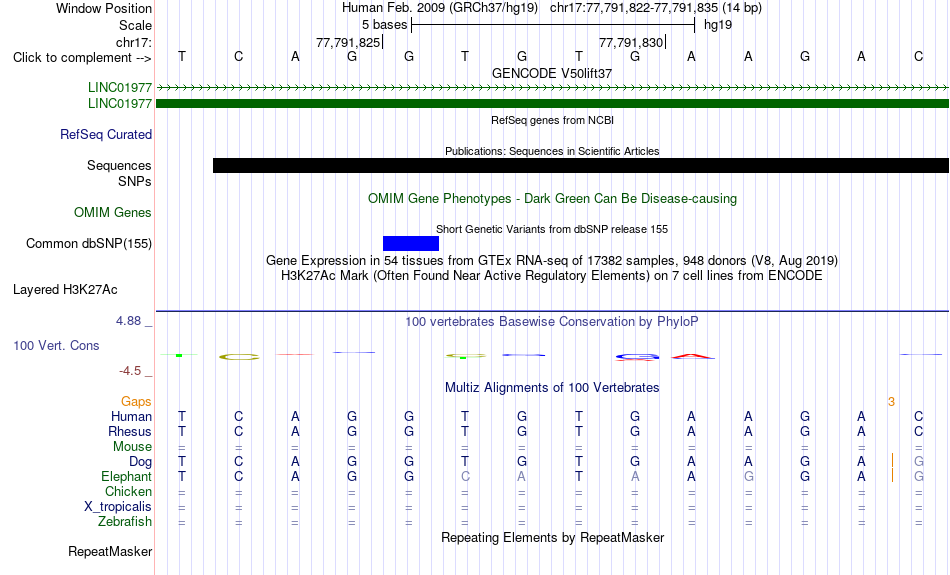The image size is (950, 575).
Task: Click the hg19 label beside the scale bar
Action: [718, 25]
